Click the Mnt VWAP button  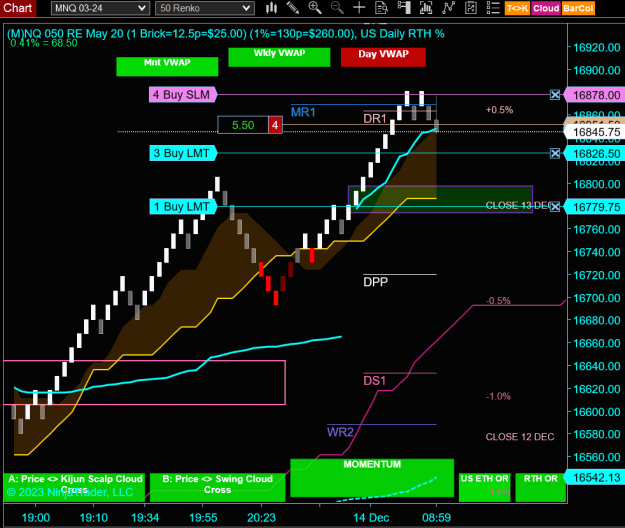pyautogui.click(x=167, y=67)
